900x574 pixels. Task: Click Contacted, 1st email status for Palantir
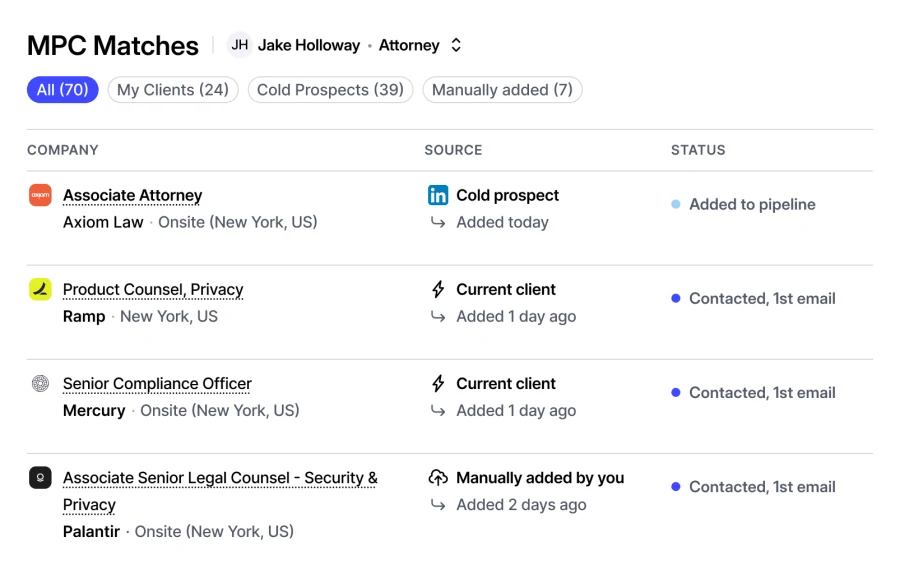[x=753, y=487]
